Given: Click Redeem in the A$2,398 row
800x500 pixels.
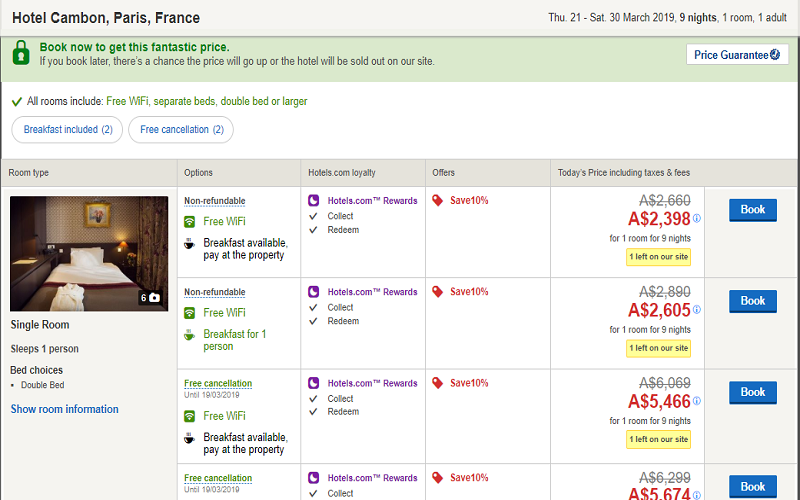Looking at the screenshot, I should pyautogui.click(x=343, y=230).
